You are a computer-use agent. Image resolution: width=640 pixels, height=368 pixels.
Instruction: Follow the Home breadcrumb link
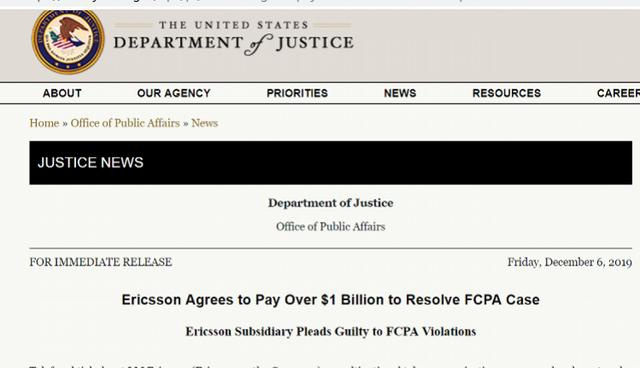(44, 123)
